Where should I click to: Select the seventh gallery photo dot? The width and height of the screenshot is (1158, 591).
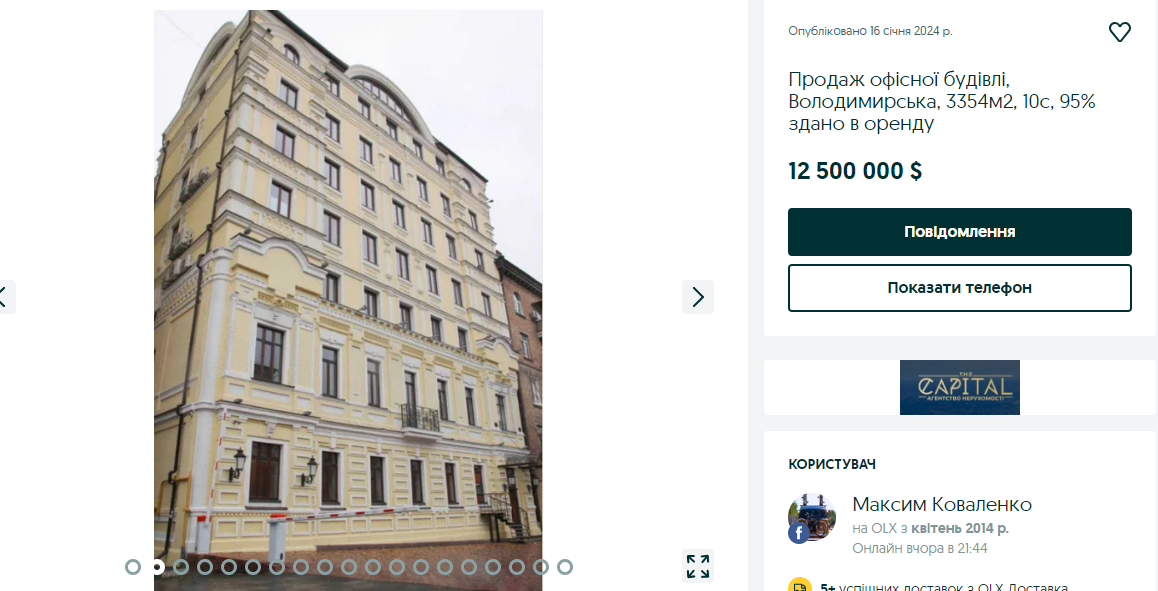pyautogui.click(x=277, y=567)
